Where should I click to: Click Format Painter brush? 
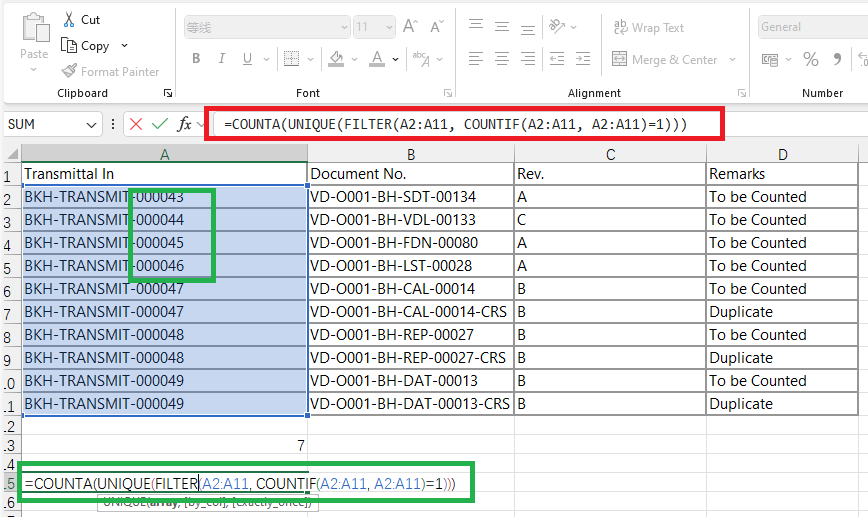[110, 71]
